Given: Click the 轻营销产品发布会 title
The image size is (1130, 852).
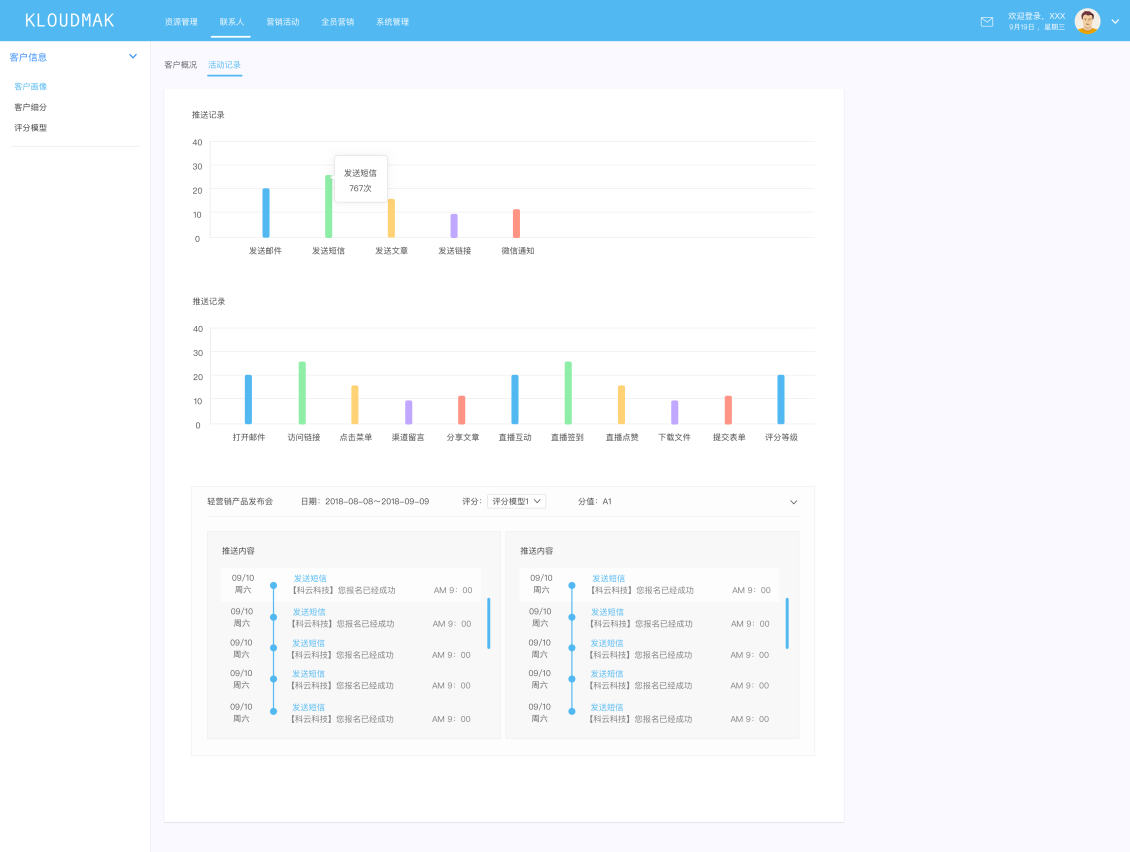Looking at the screenshot, I should [240, 502].
